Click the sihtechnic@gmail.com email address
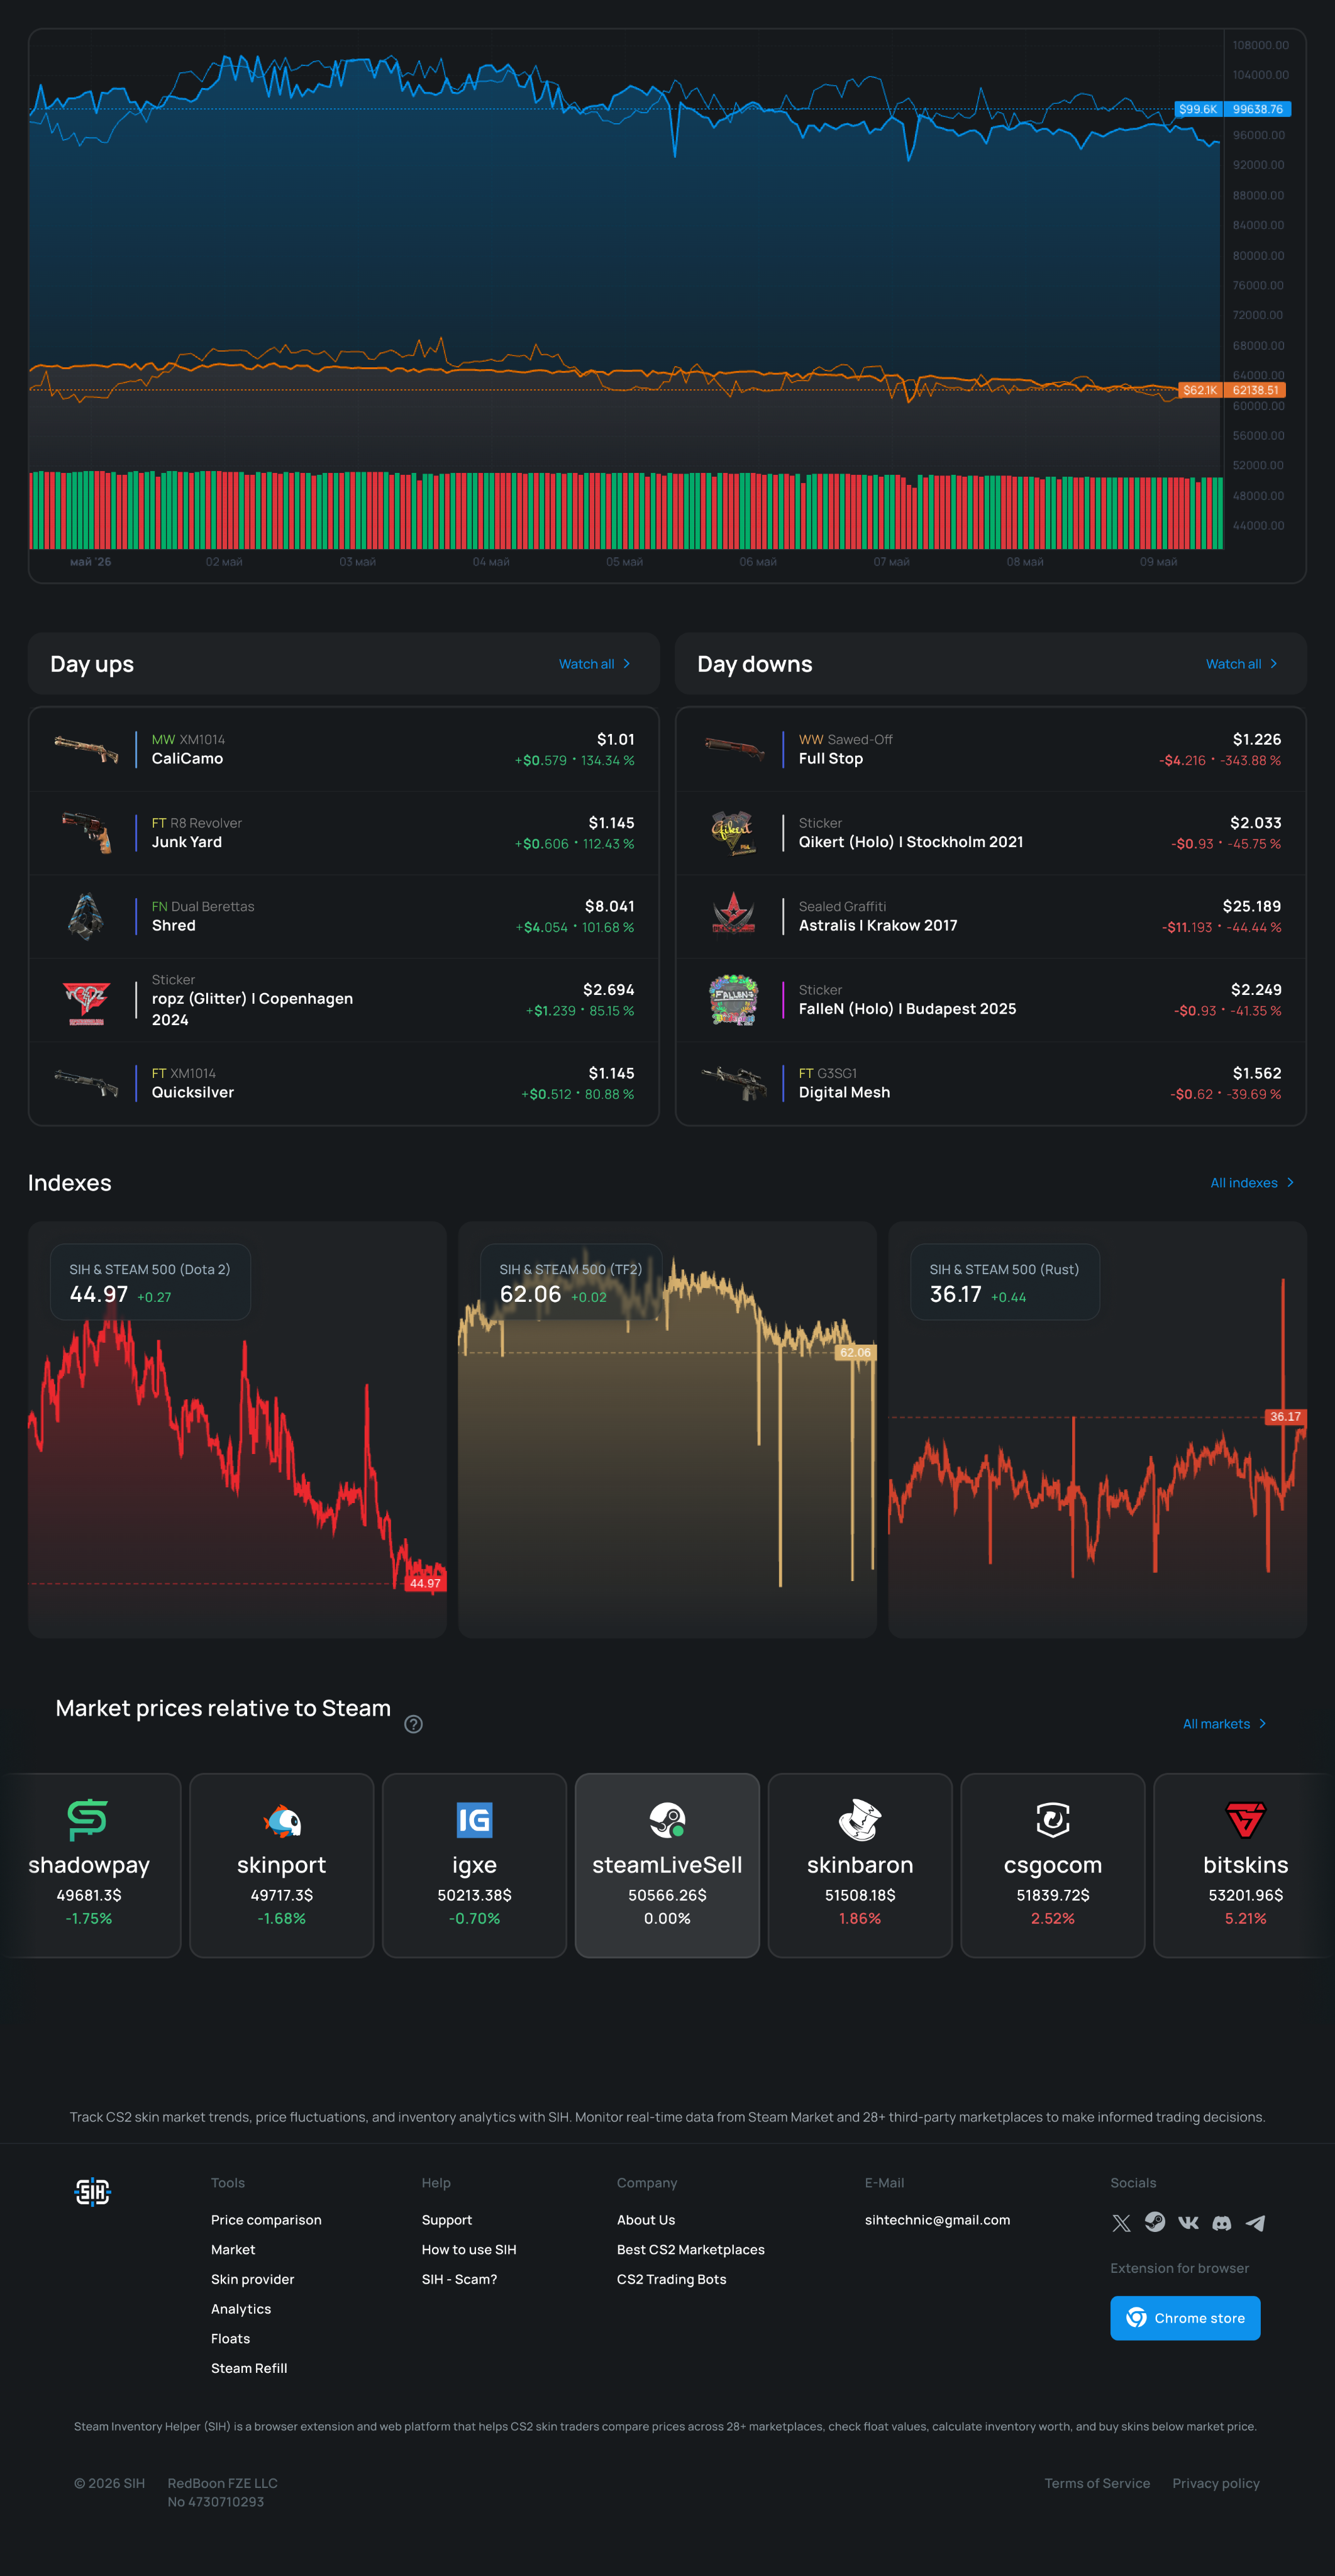Screen dimensions: 1335x2576 coord(937,2220)
